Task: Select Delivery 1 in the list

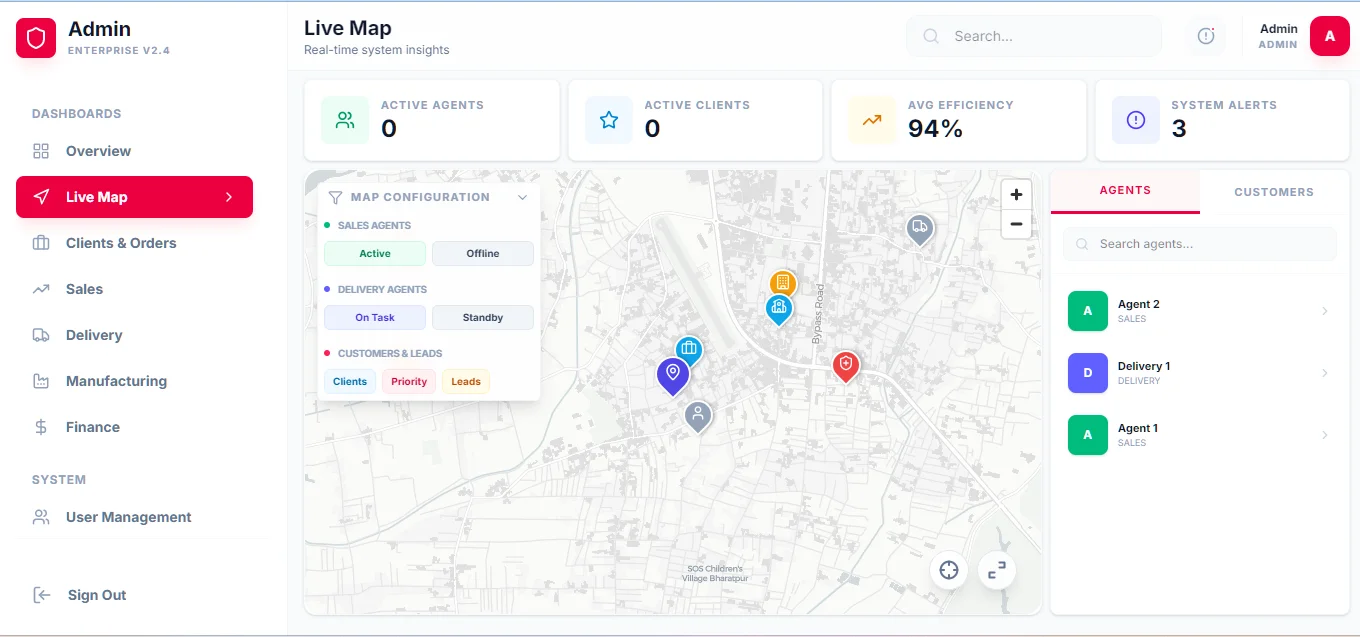Action: coord(1199,373)
